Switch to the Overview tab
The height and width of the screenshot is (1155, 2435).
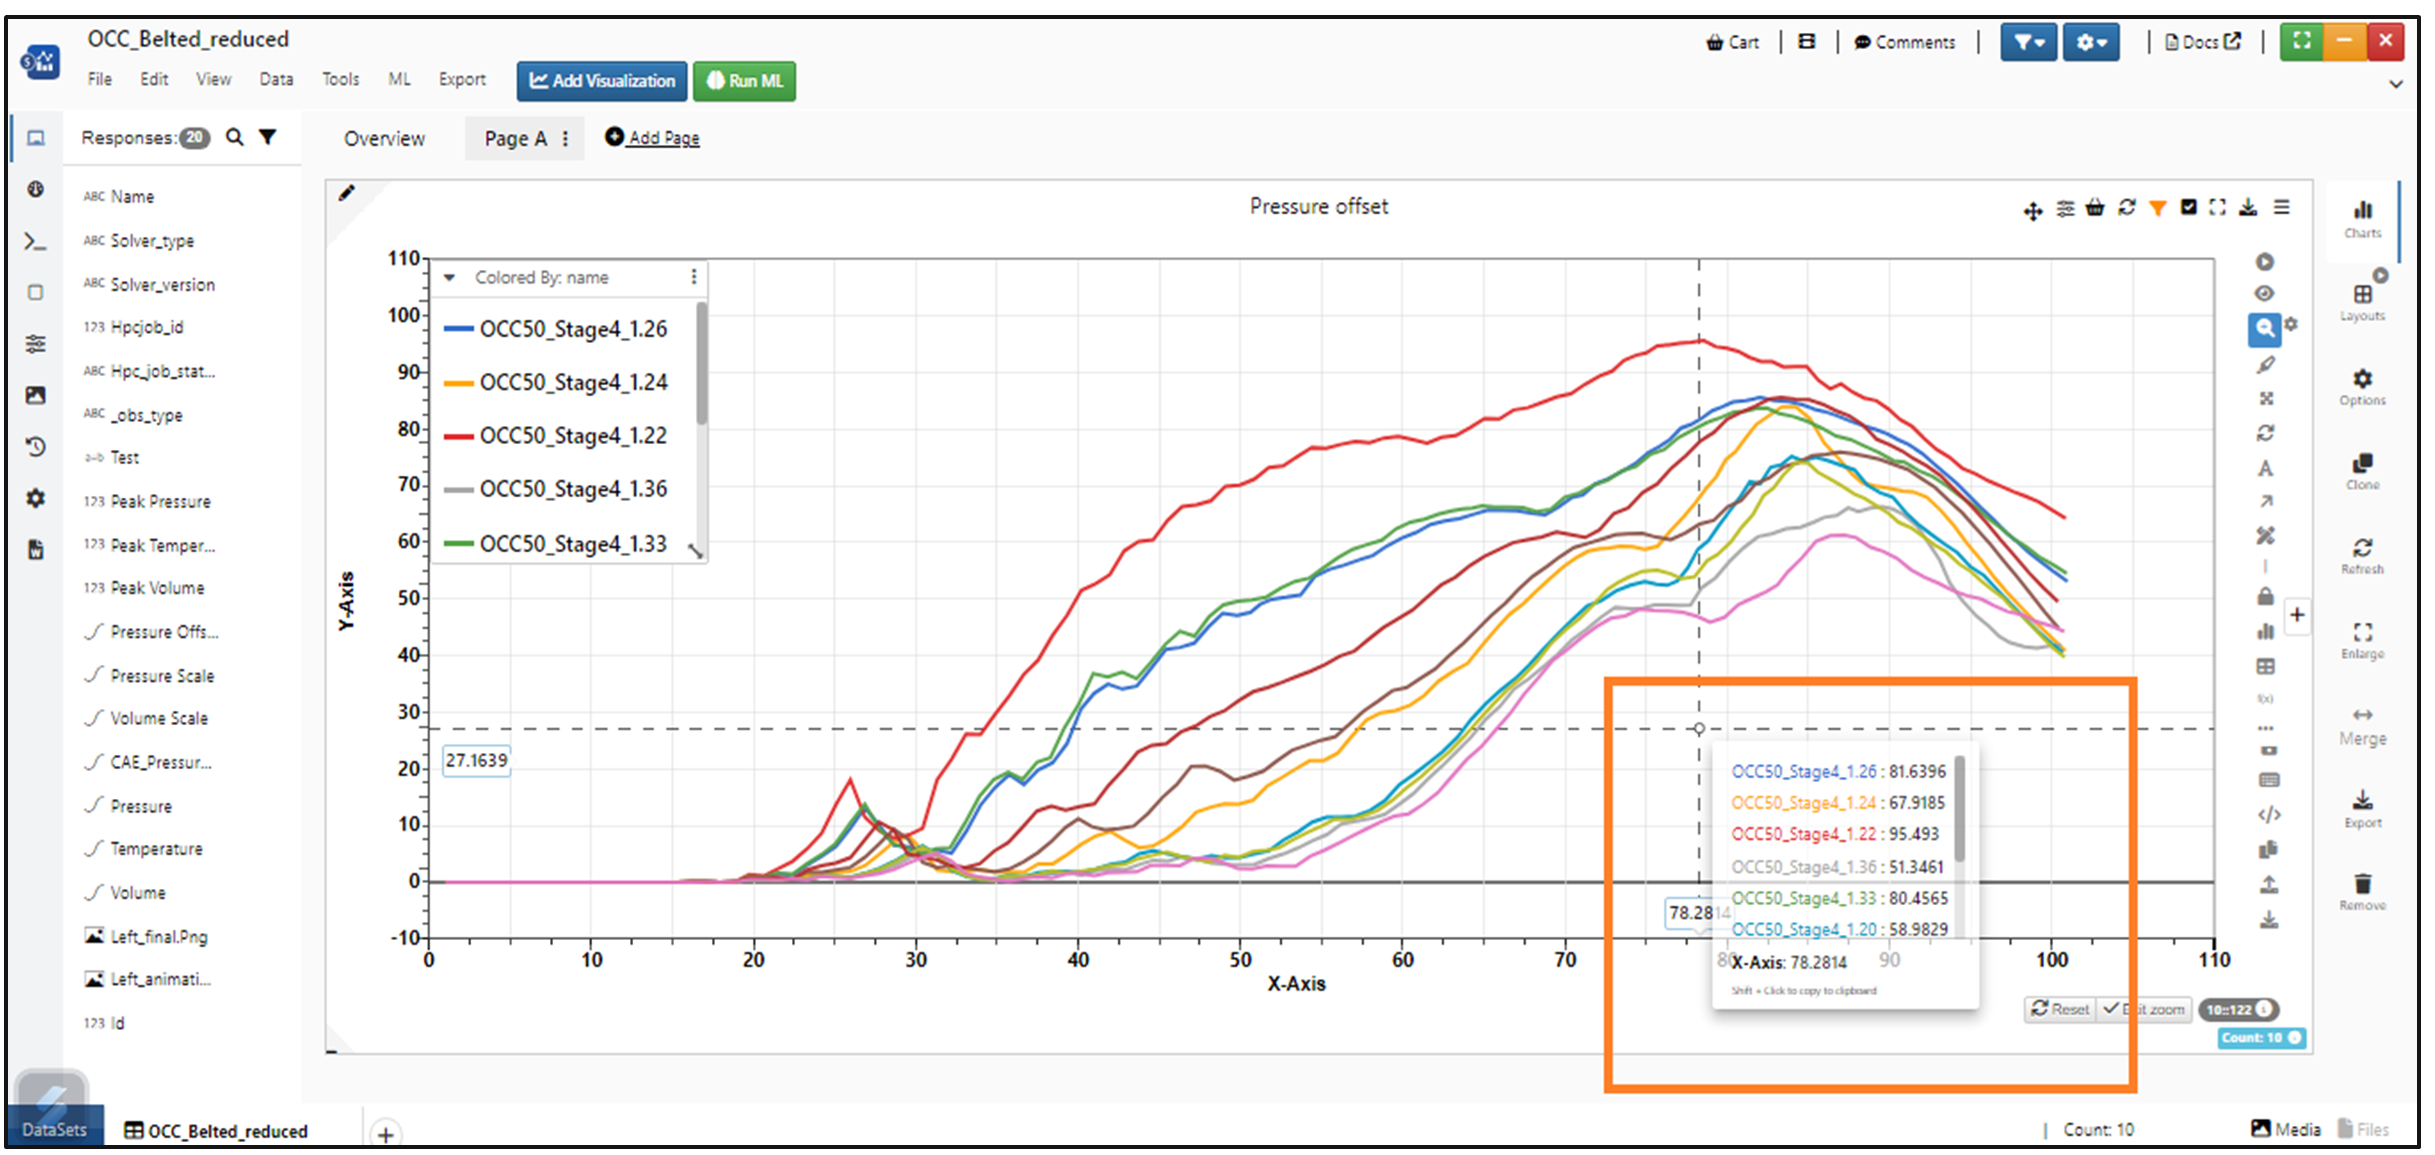384,139
